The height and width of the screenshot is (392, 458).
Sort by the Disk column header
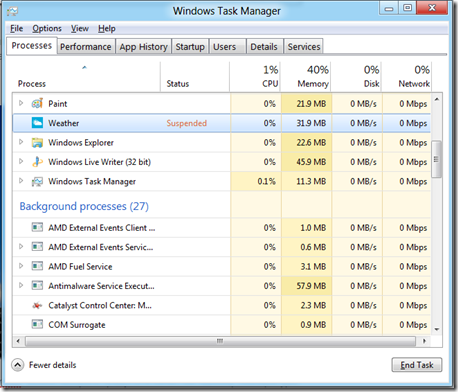point(357,77)
